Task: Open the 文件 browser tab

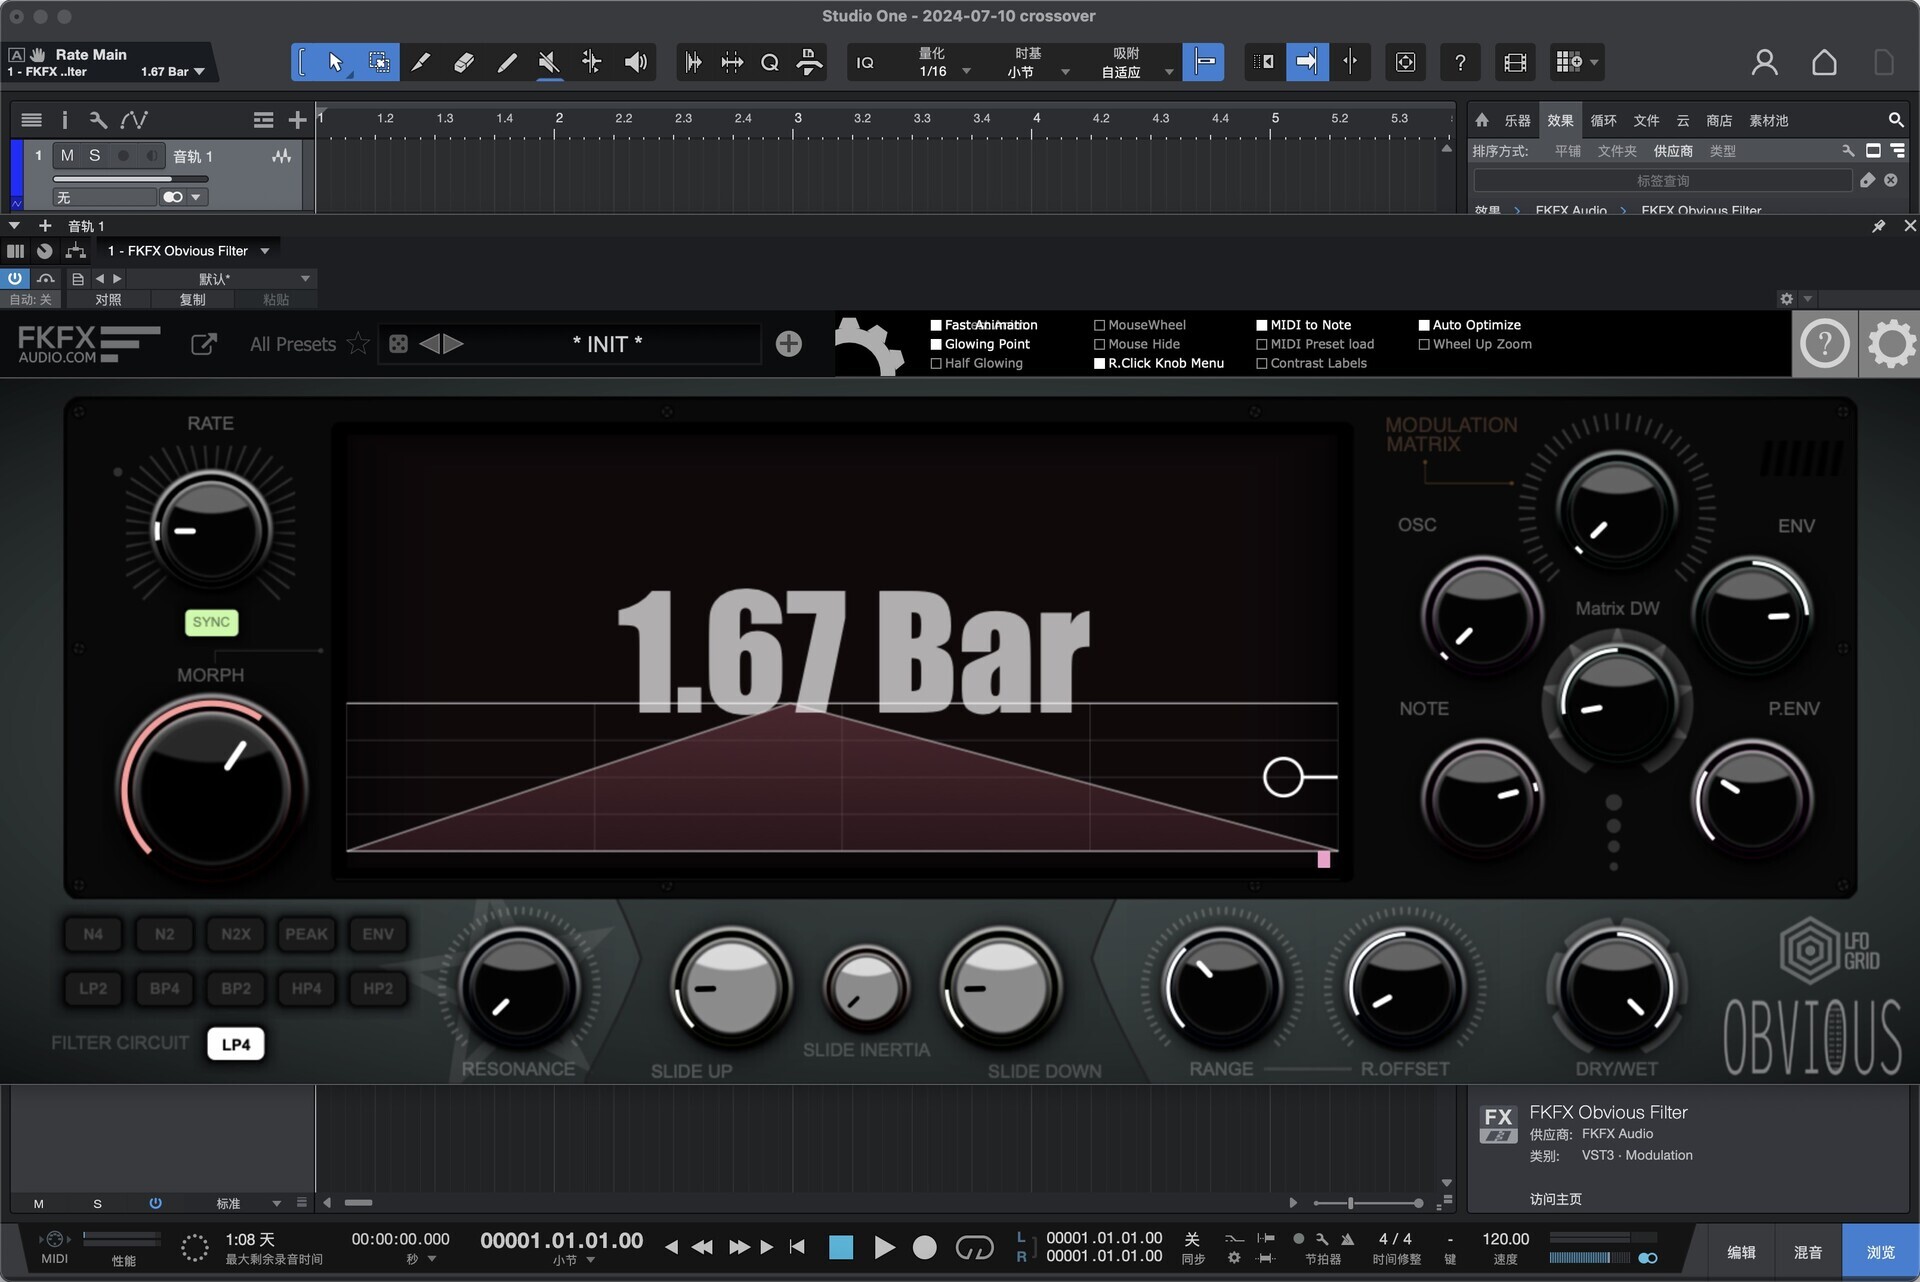Action: pos(1646,120)
